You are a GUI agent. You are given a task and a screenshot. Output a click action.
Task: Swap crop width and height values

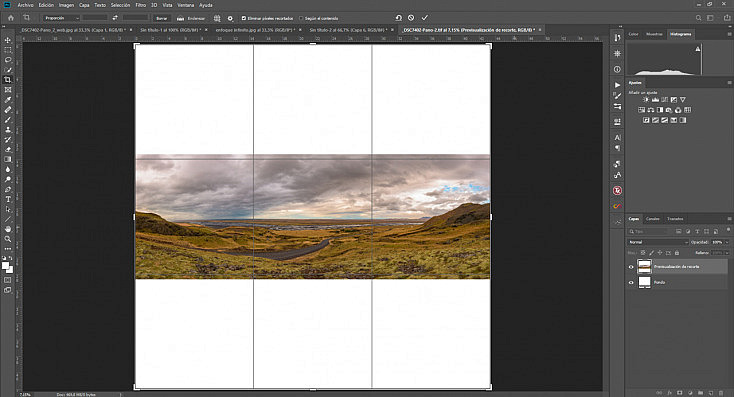pos(115,18)
